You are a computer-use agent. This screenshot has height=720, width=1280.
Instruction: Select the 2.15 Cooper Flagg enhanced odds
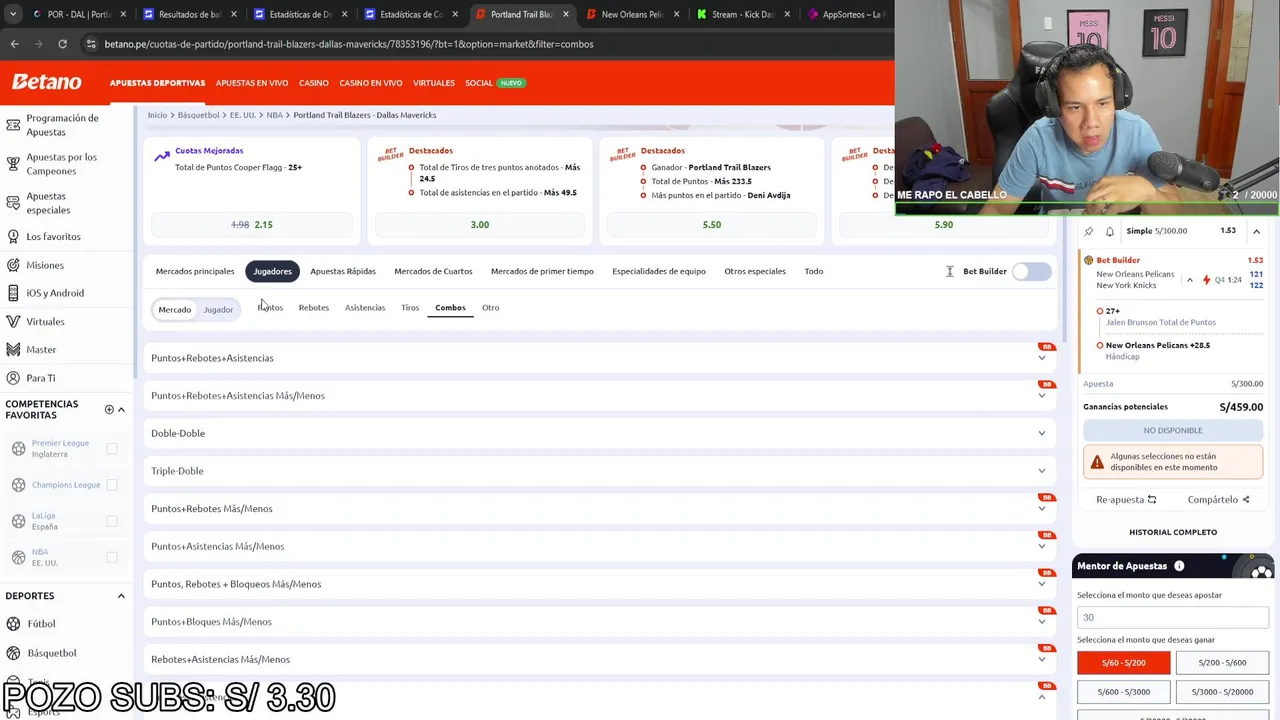(x=252, y=225)
